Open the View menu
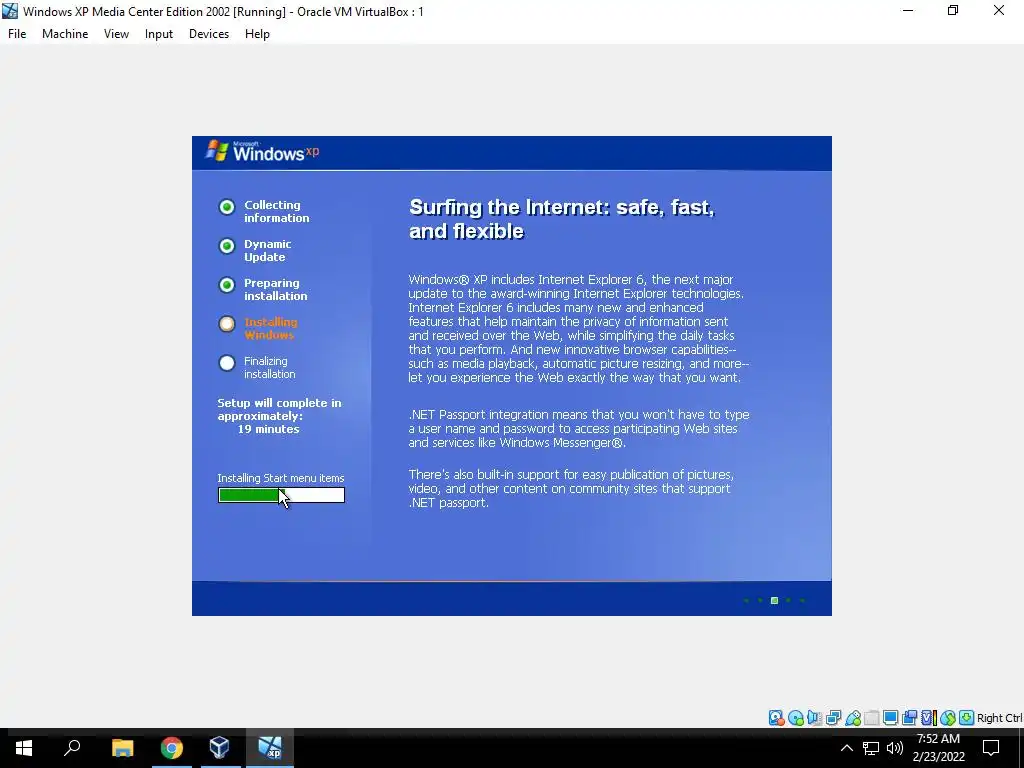The width and height of the screenshot is (1024, 768). 116,34
